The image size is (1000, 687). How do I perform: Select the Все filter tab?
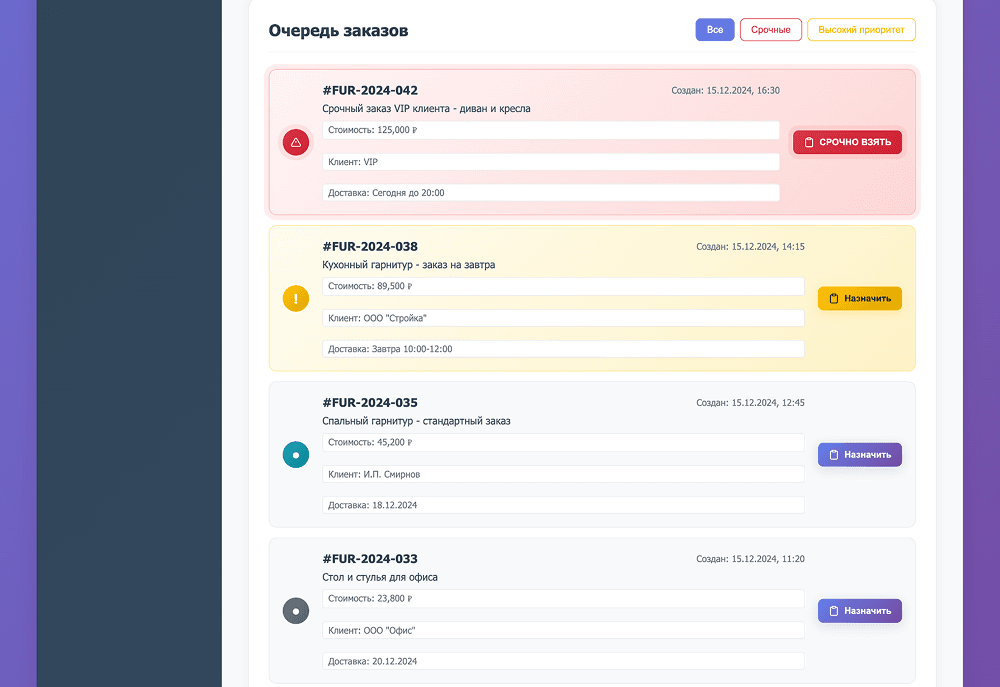(715, 30)
